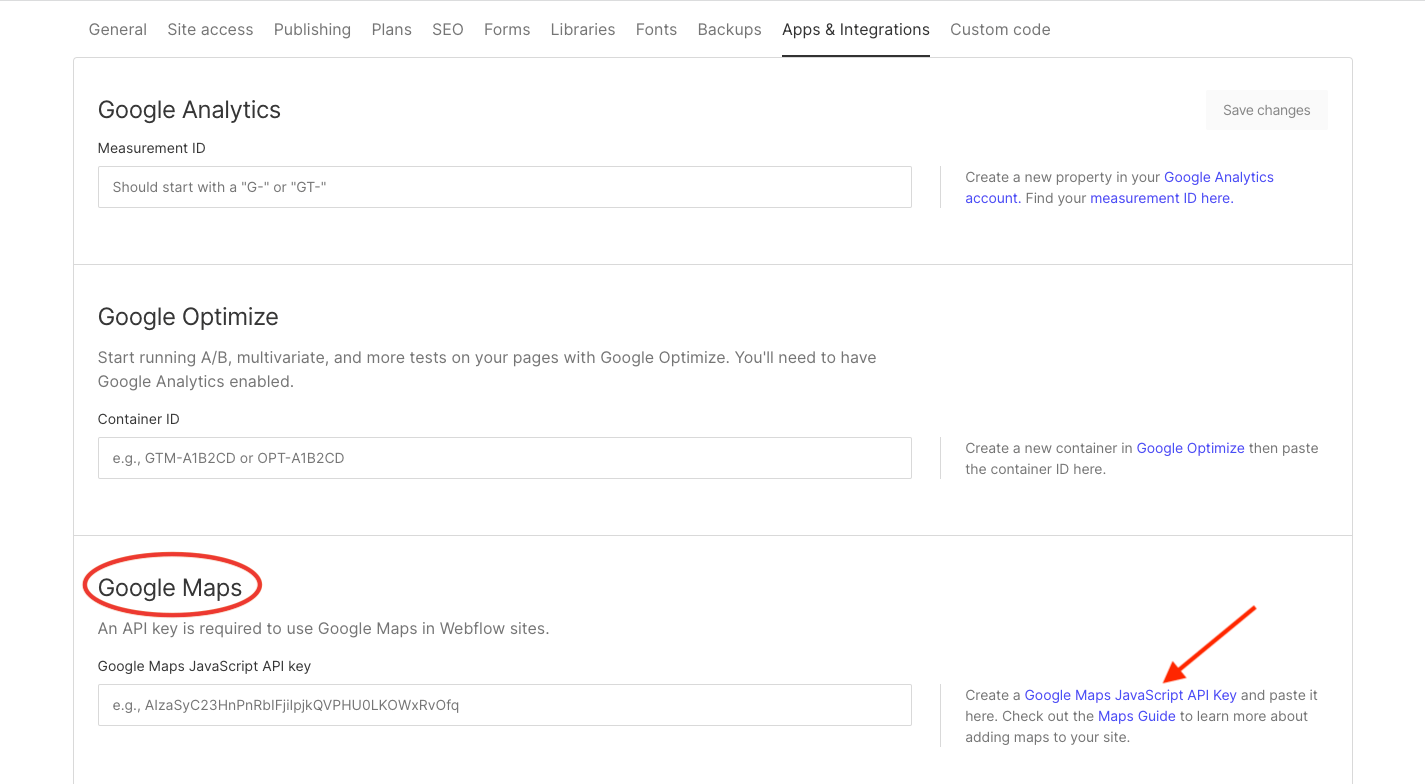Select the Plans tab
The height and width of the screenshot is (784, 1425).
[391, 29]
